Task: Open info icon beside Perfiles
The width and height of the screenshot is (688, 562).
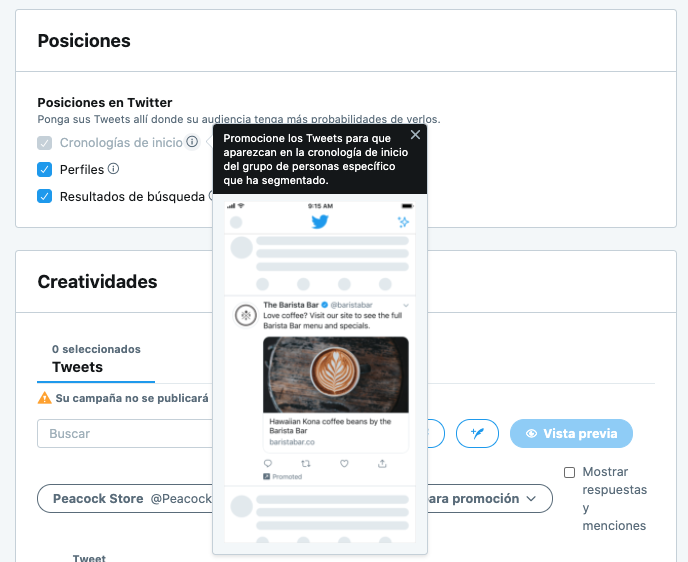Action: [113, 168]
